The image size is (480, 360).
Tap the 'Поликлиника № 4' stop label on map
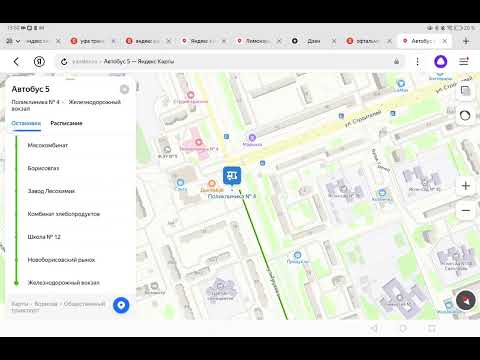(232, 196)
